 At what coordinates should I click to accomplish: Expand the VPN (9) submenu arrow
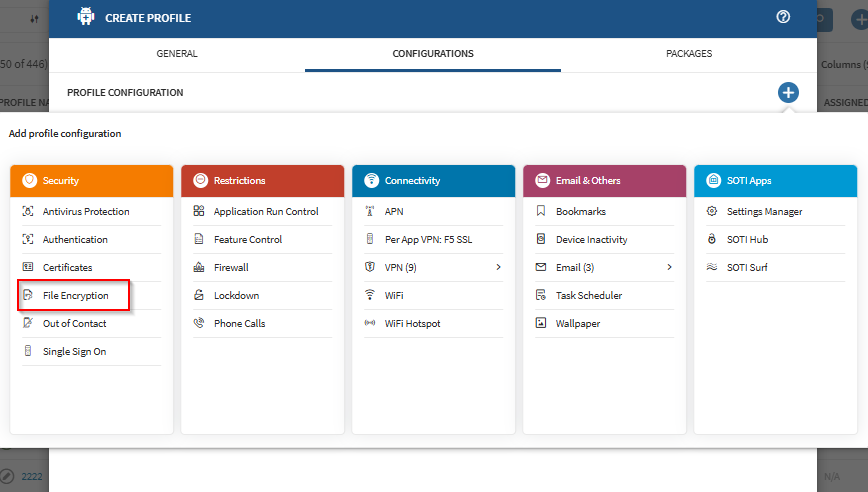497,268
